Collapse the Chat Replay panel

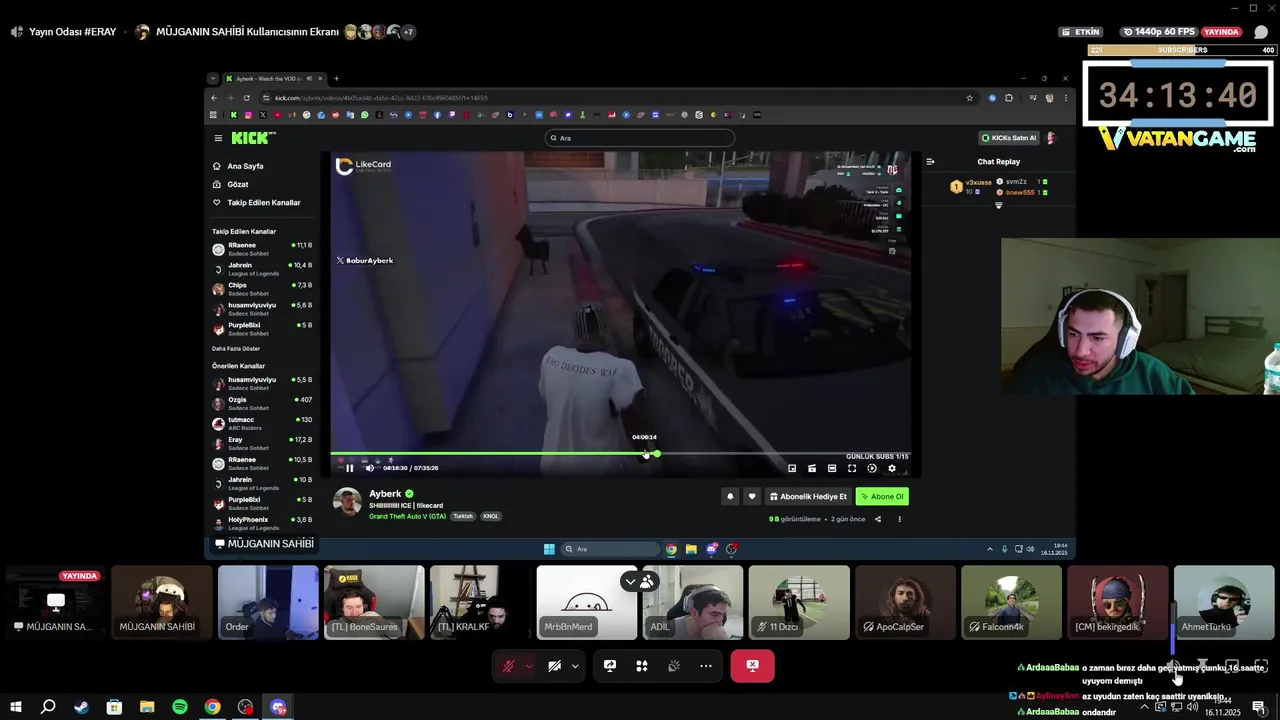coord(930,161)
